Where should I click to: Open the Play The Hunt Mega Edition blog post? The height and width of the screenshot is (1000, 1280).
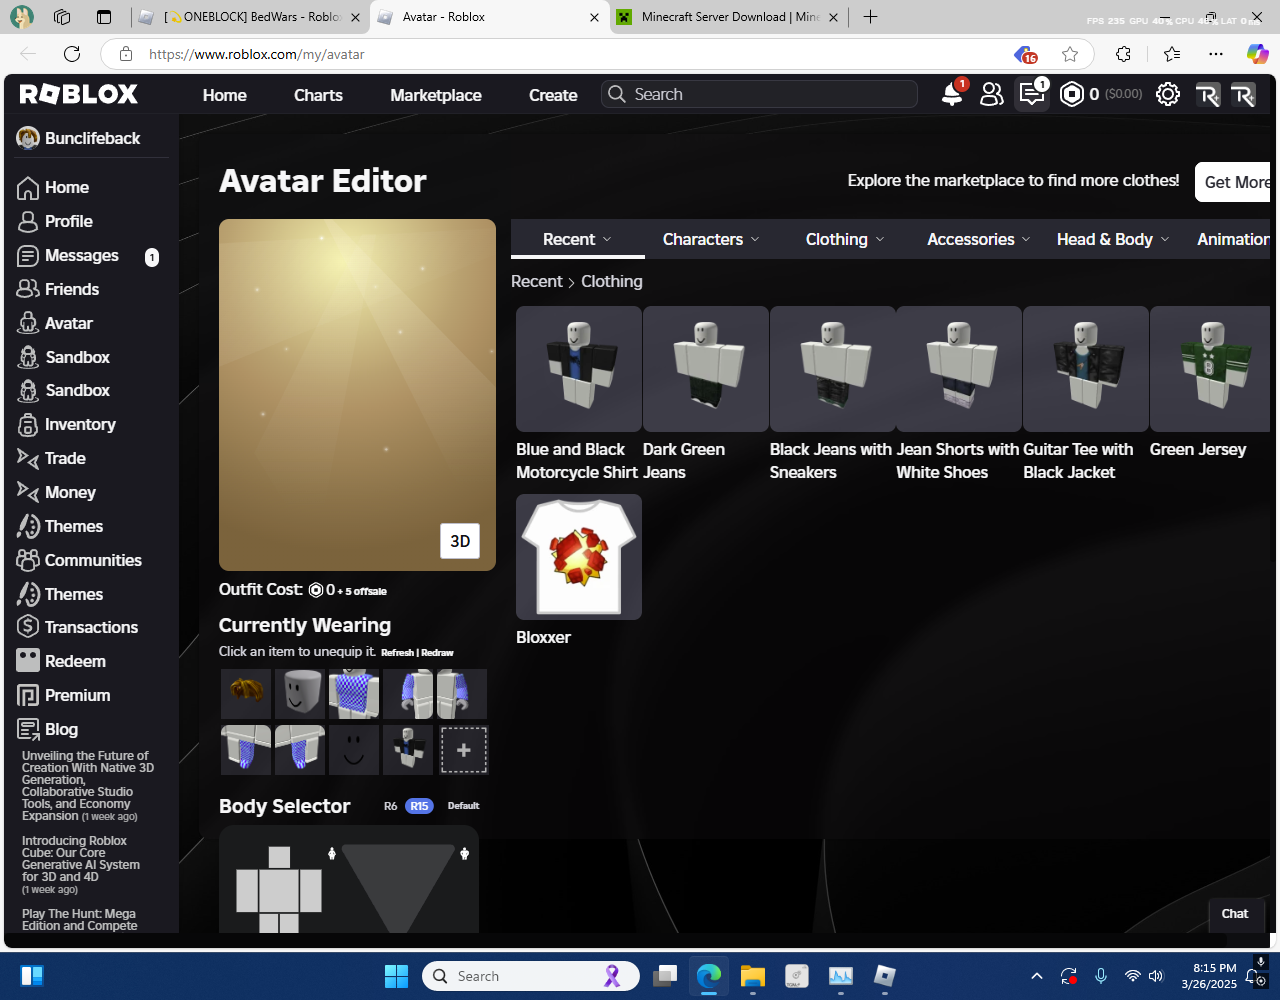tap(79, 919)
